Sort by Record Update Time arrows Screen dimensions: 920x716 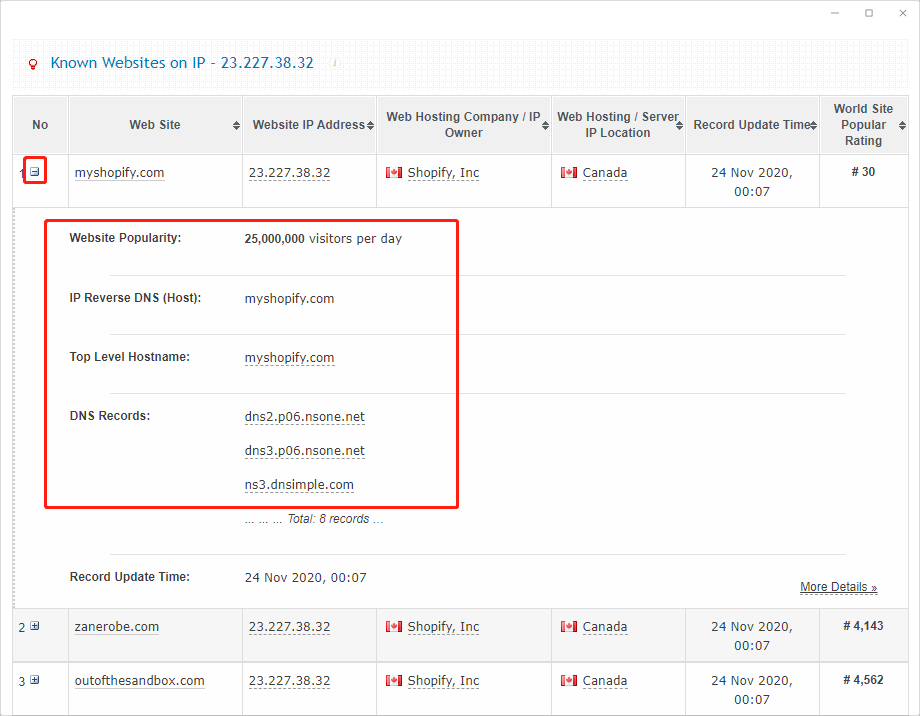pos(814,126)
